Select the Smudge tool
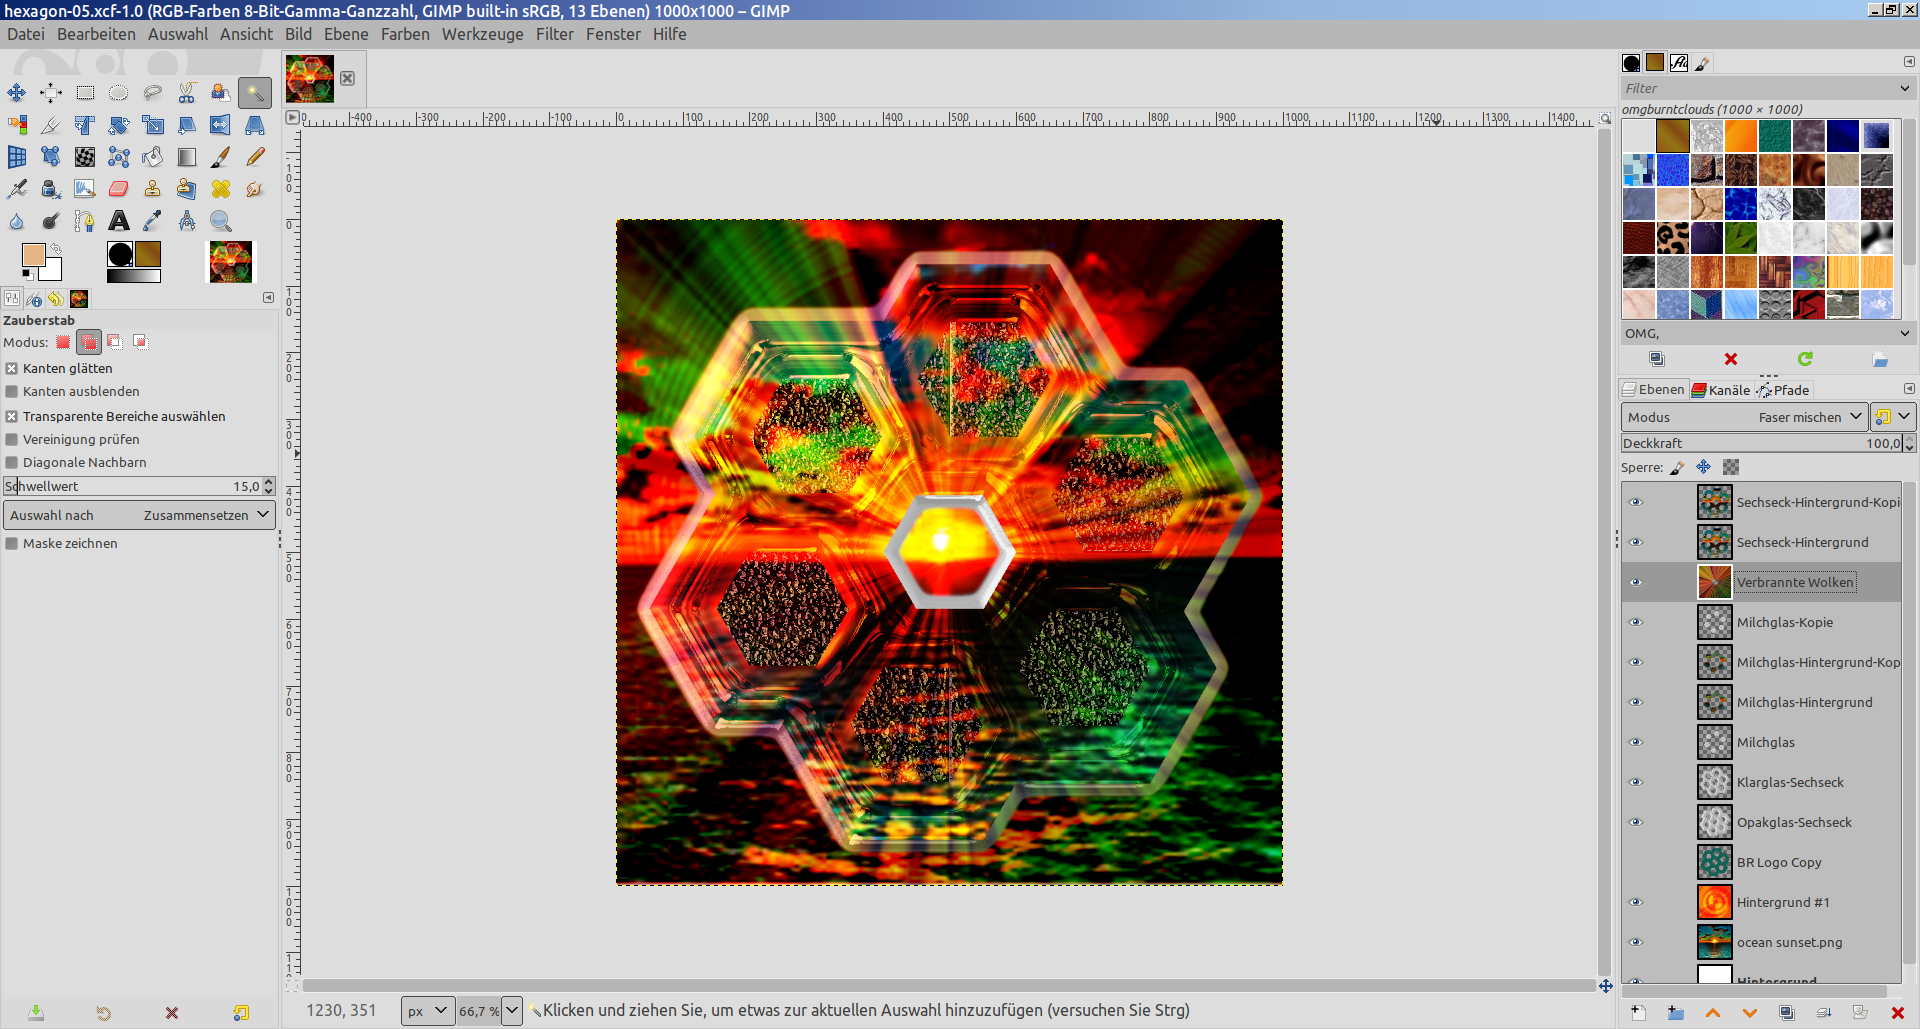1920x1029 pixels. point(255,189)
